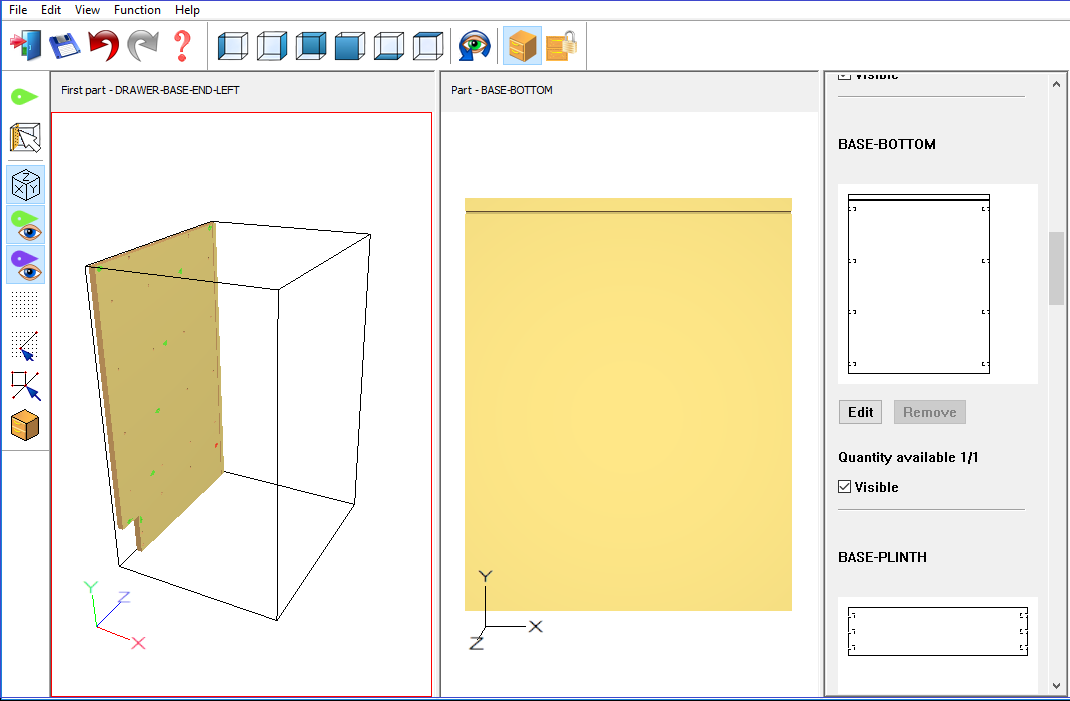Screen dimensions: 1070x701
Task: Click the wooden box icon in sidebar
Action: click(25, 425)
